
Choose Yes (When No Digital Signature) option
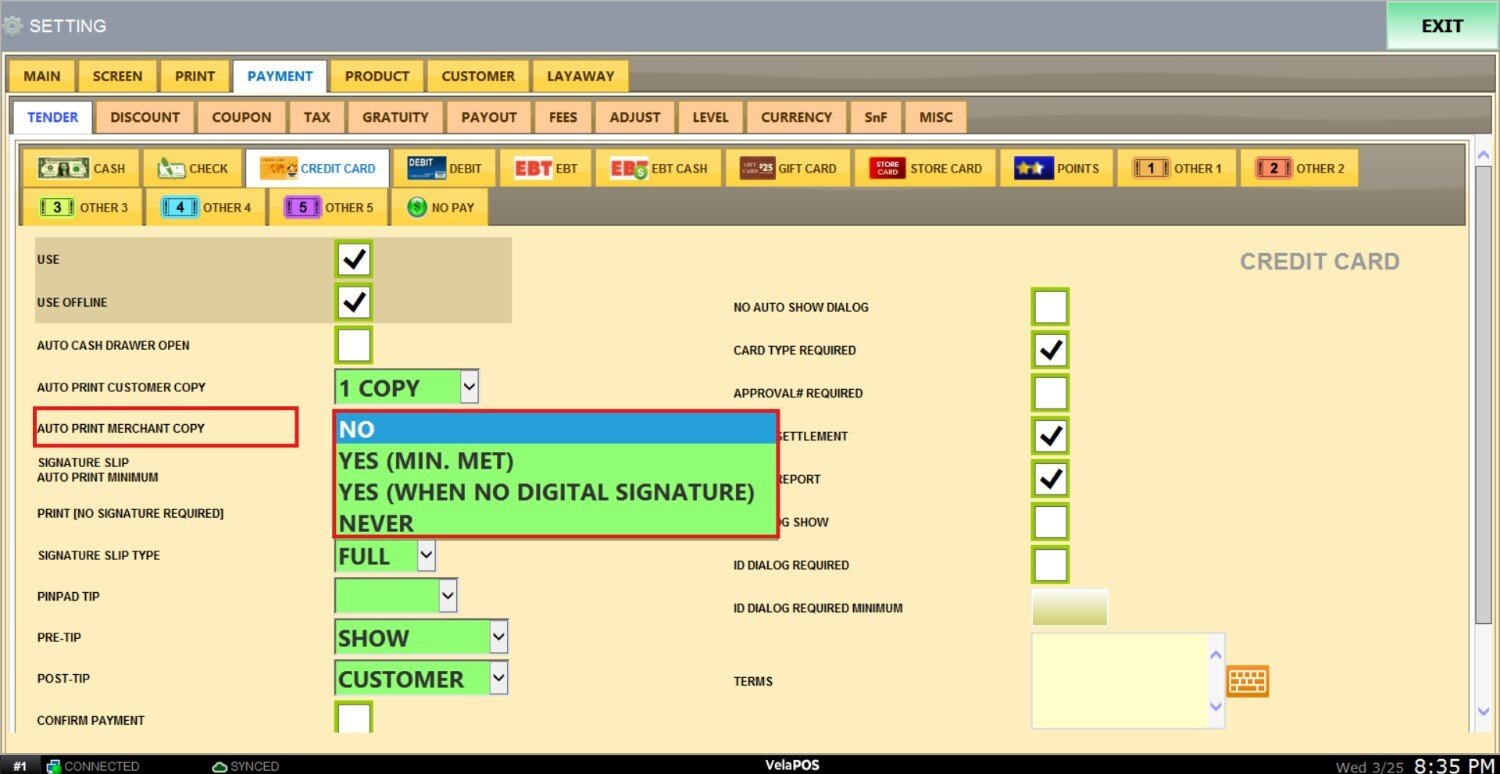coord(546,492)
